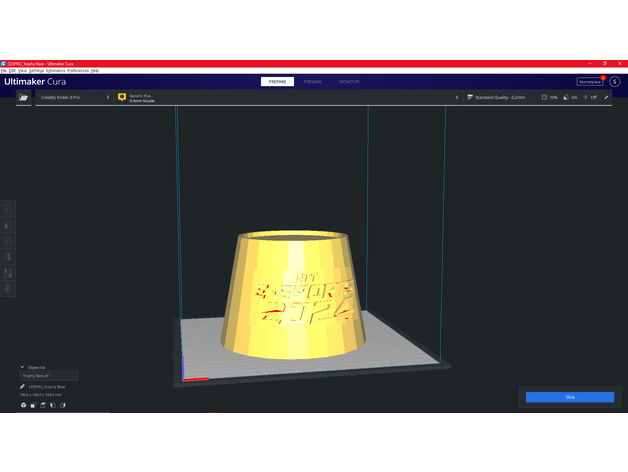Open the Extensions menu
Viewport: 628px width, 472px height.
(56, 71)
